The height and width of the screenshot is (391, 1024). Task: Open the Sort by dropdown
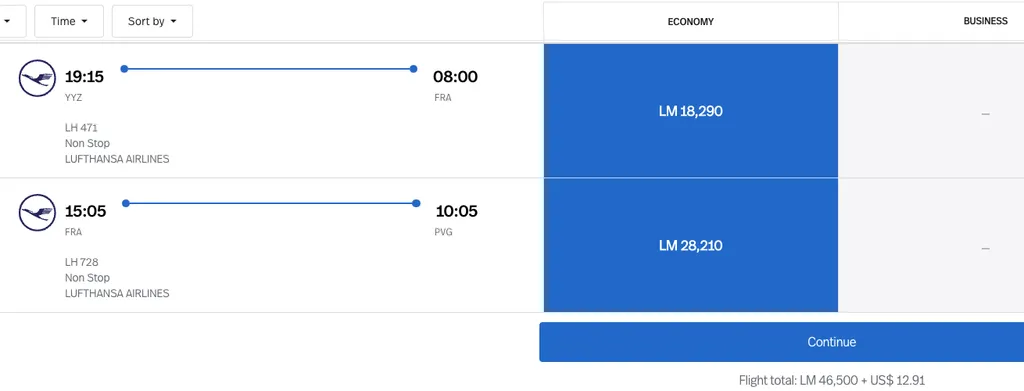tap(152, 22)
